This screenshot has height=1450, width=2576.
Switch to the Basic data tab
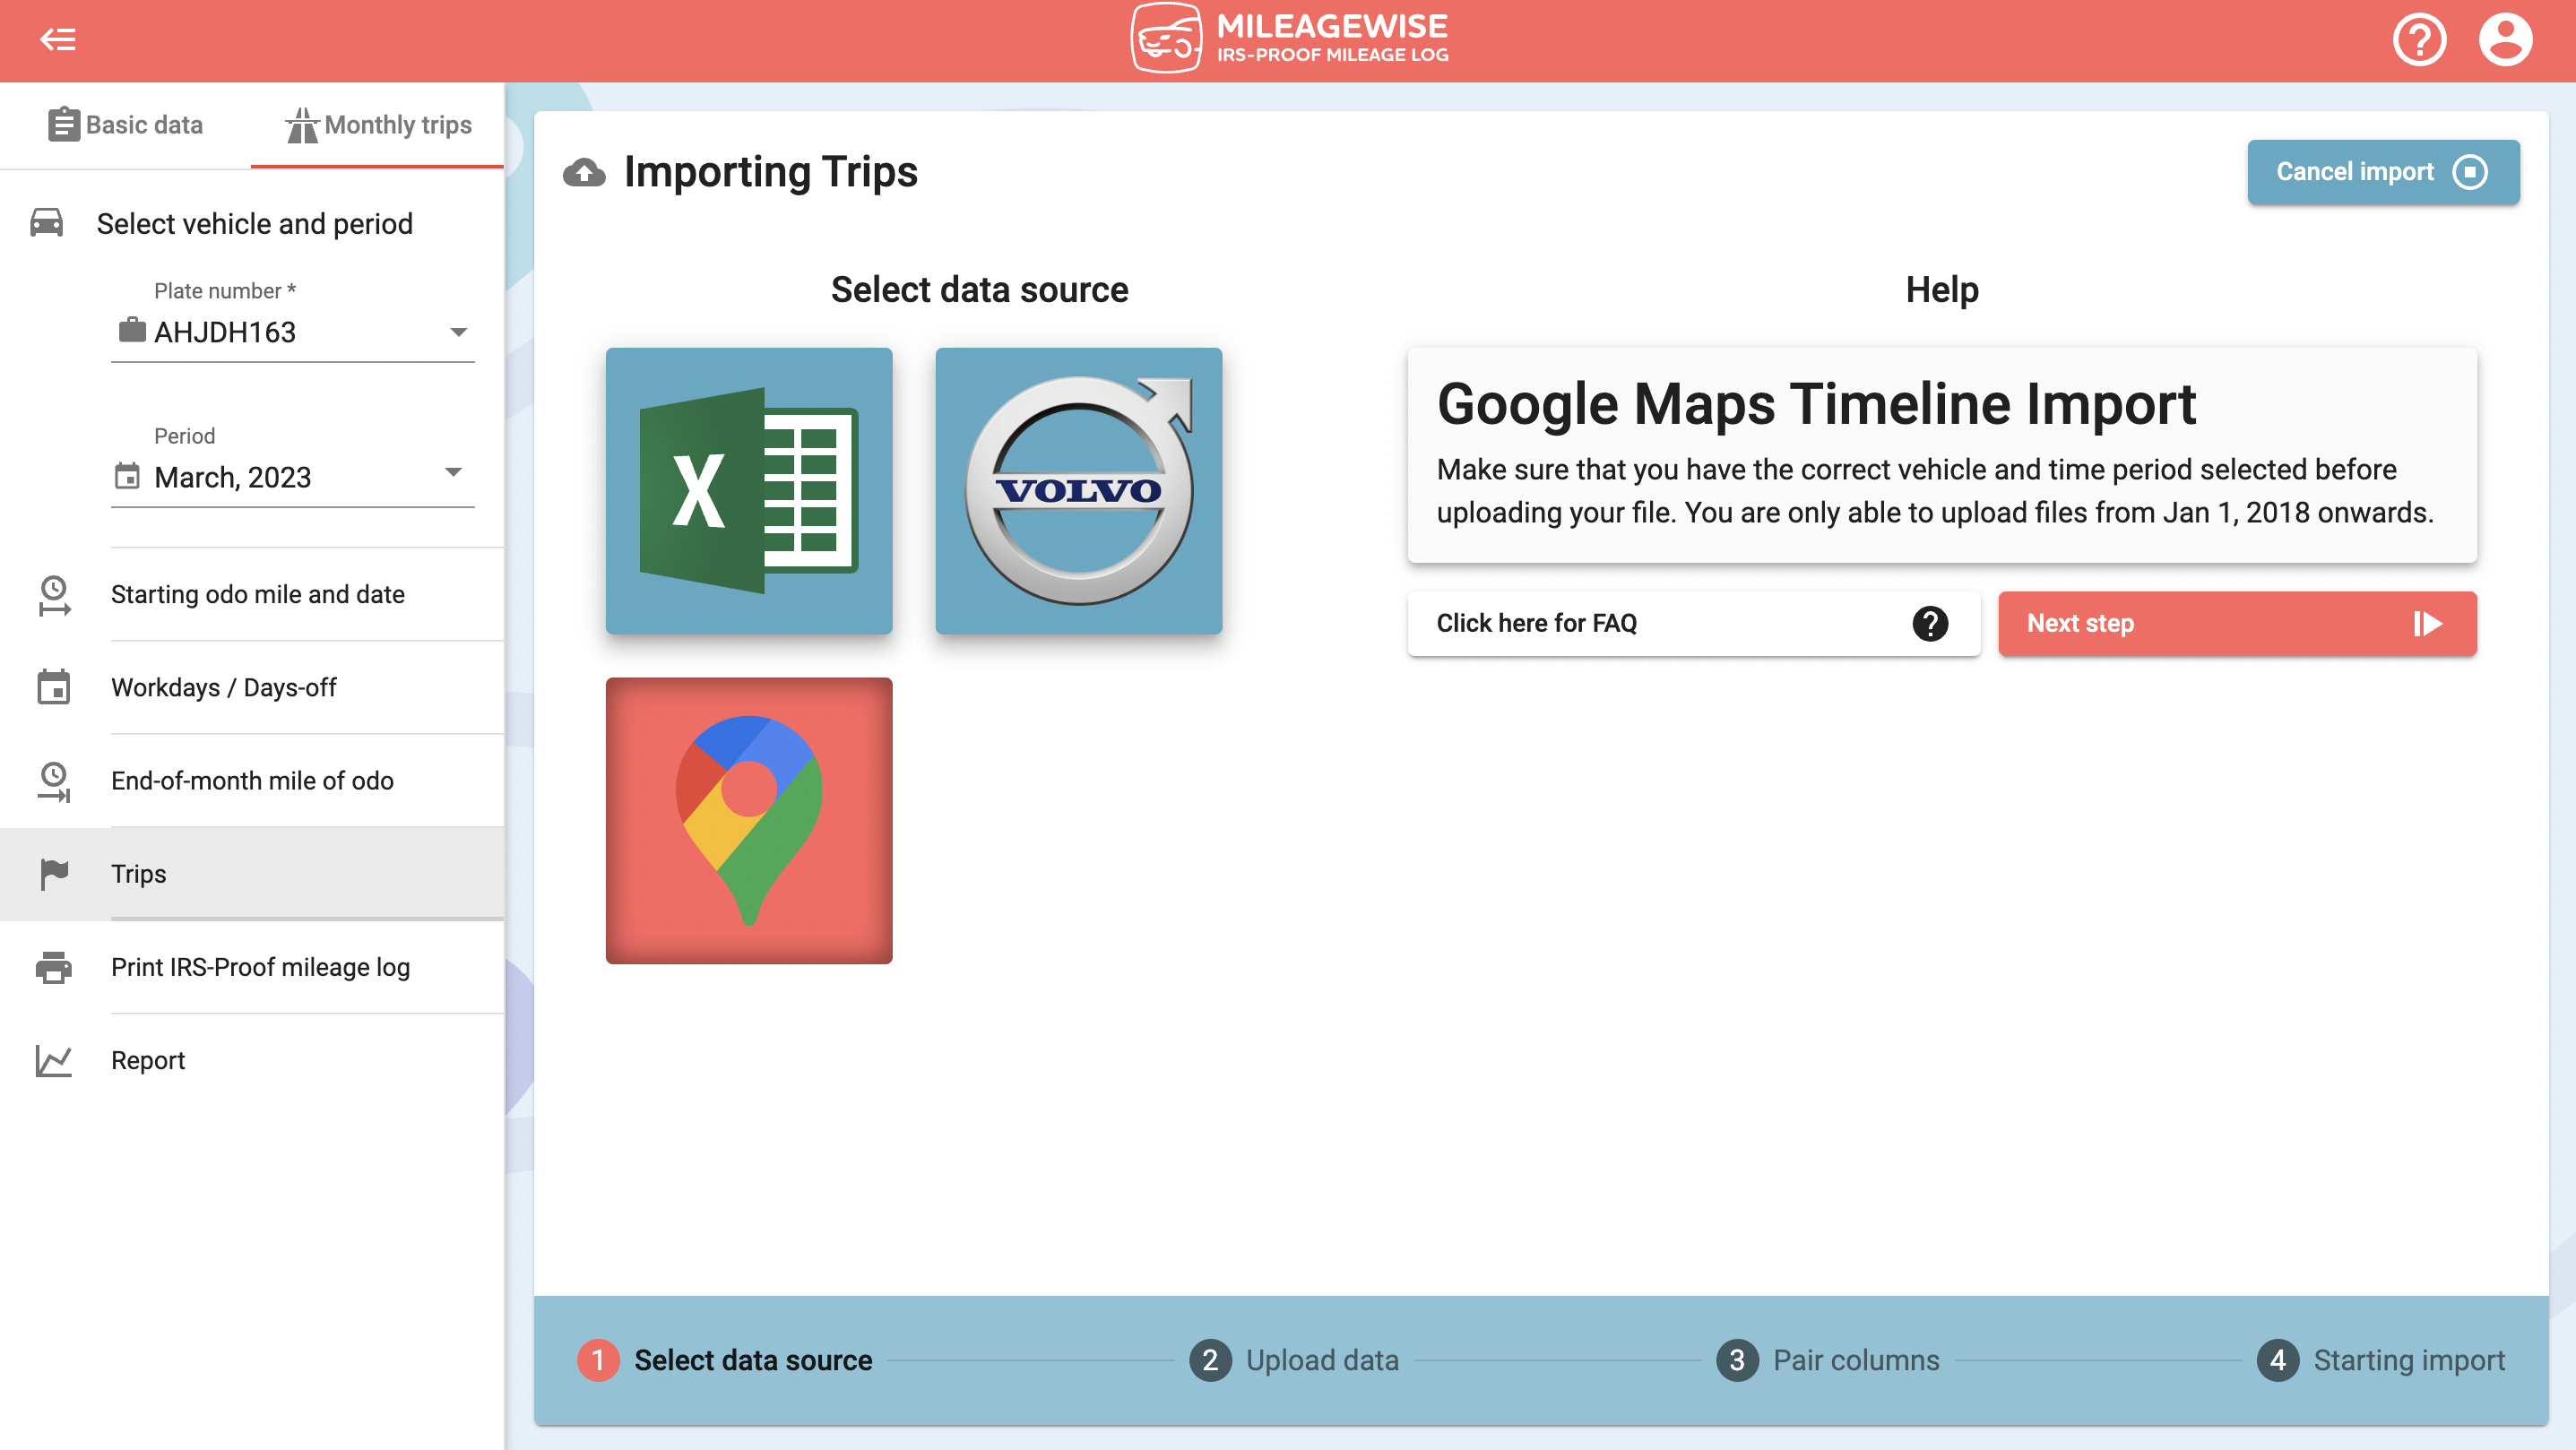pos(124,124)
